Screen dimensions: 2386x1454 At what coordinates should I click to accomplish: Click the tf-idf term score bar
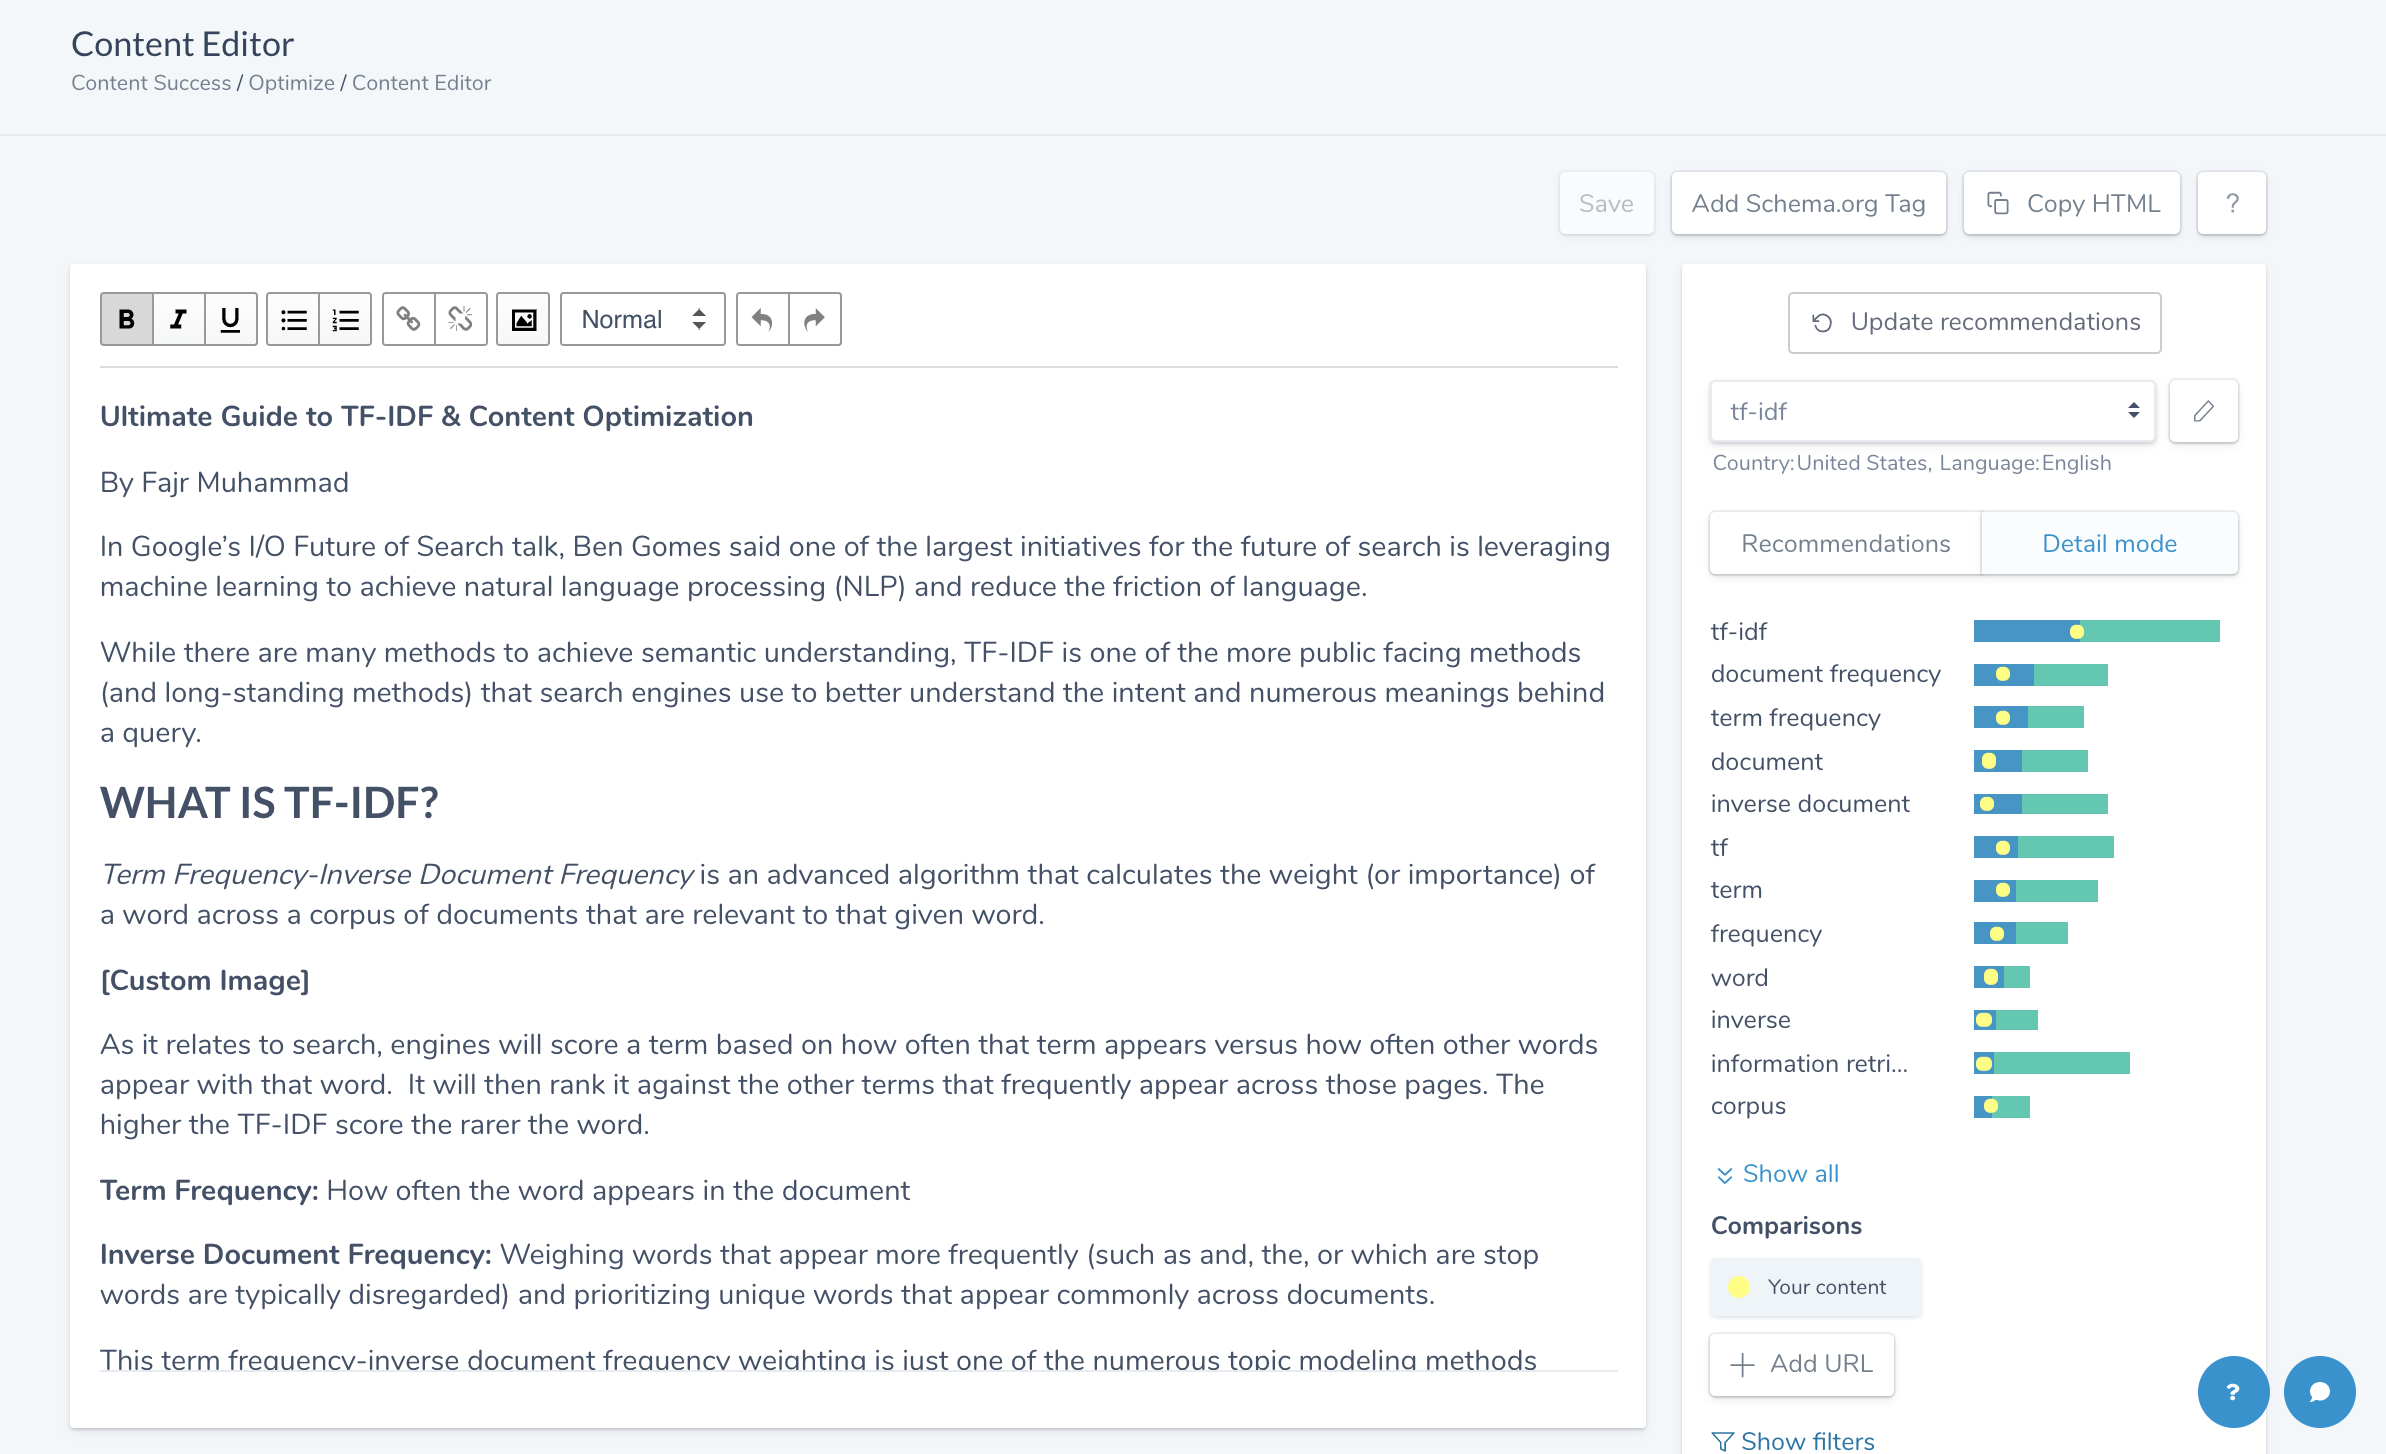tap(2096, 631)
